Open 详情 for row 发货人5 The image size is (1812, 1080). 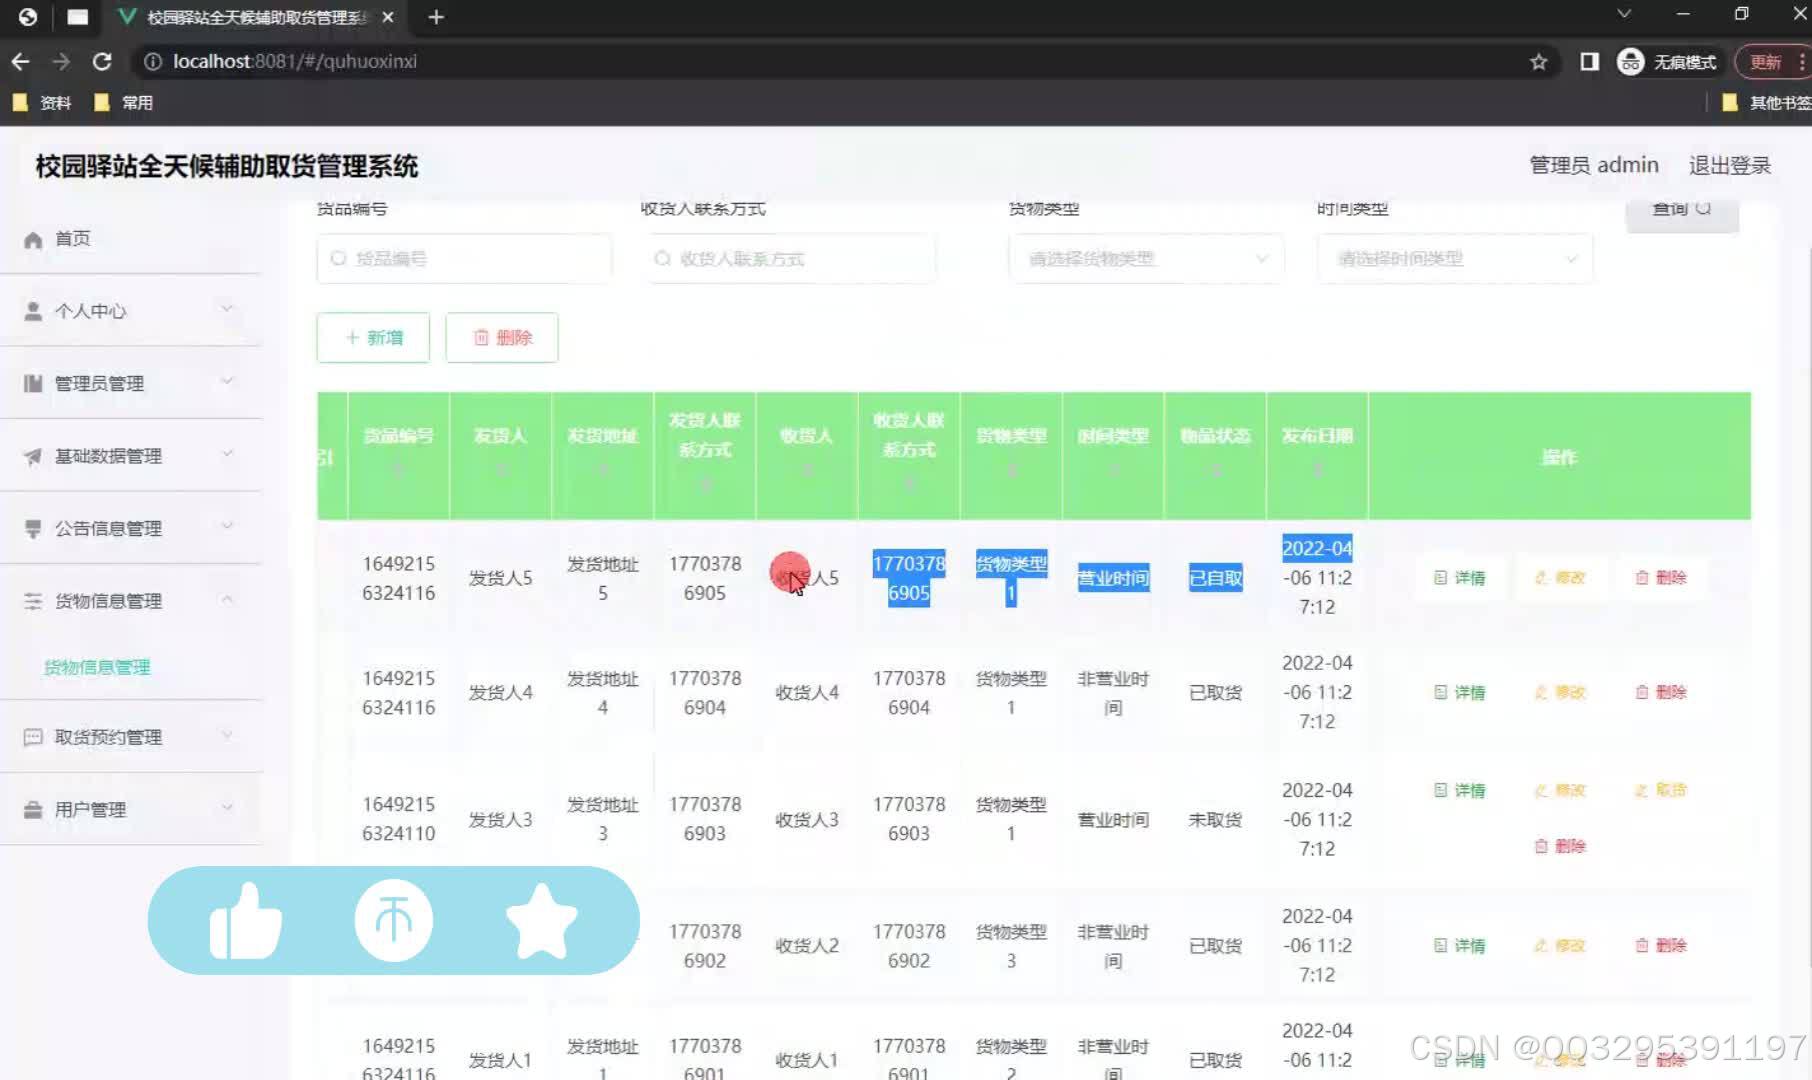(x=1460, y=578)
